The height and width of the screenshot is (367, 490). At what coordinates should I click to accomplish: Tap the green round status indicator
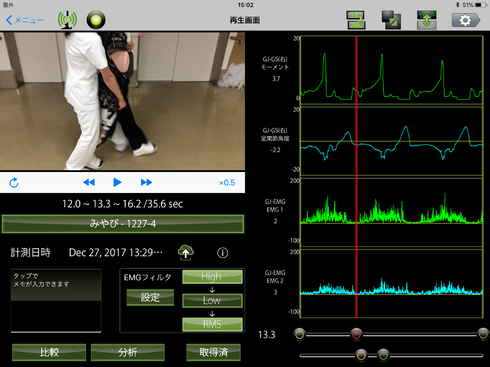(x=96, y=20)
